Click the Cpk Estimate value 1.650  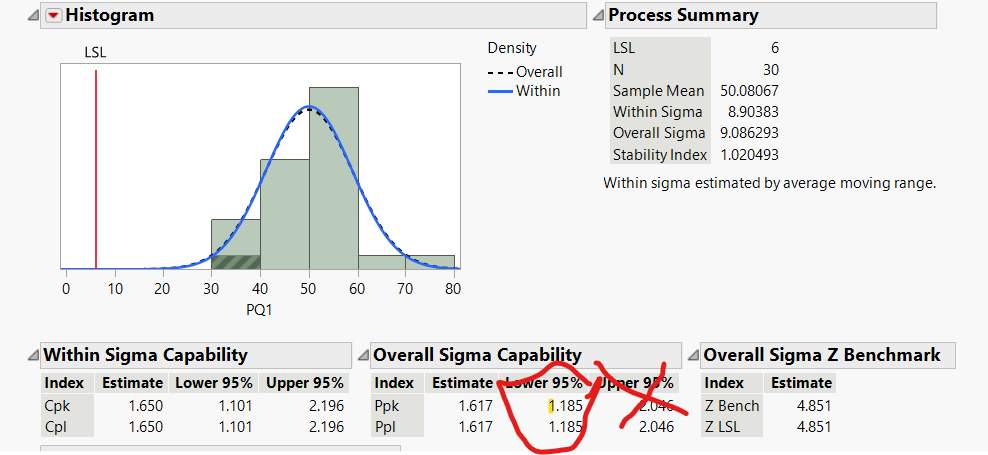coord(143,405)
